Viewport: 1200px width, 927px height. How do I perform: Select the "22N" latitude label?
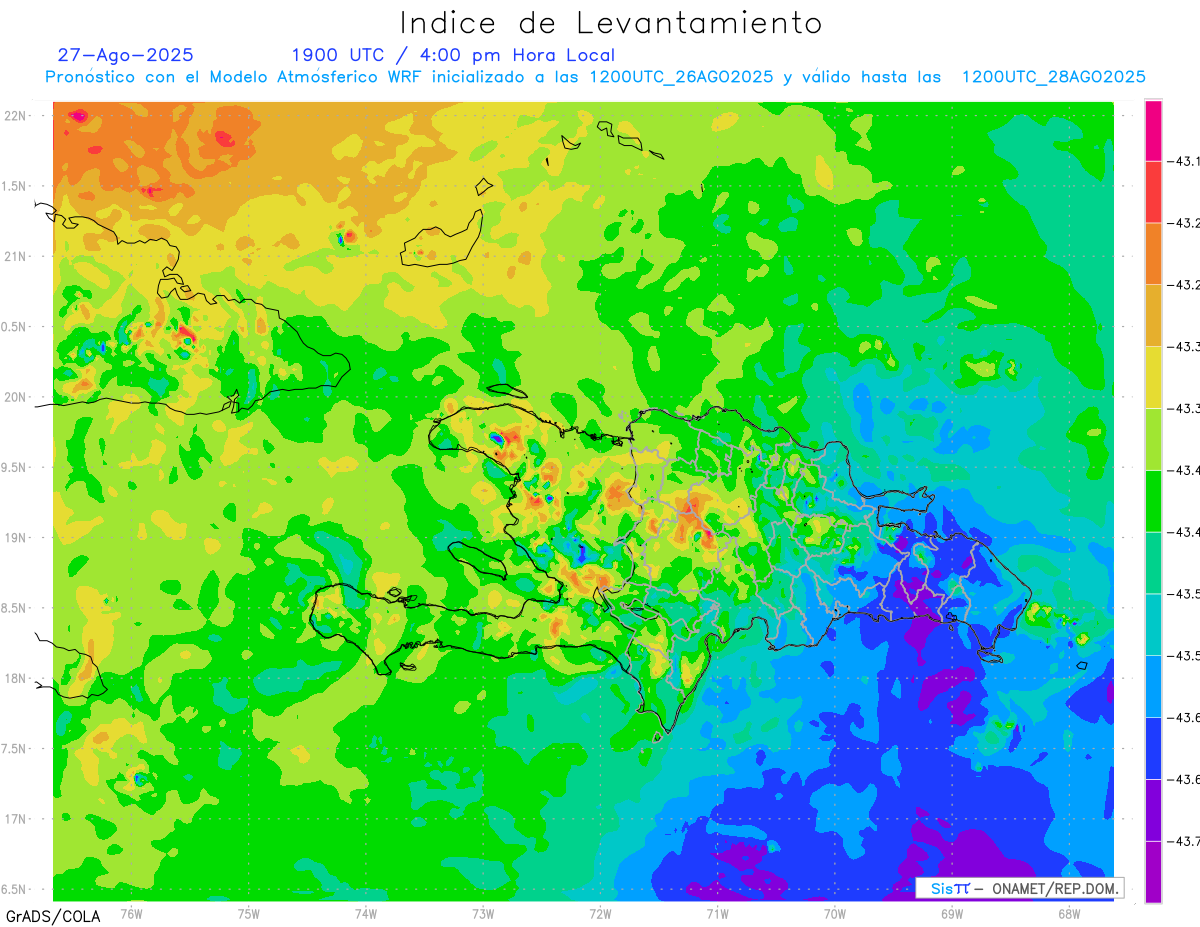pyautogui.click(x=15, y=116)
